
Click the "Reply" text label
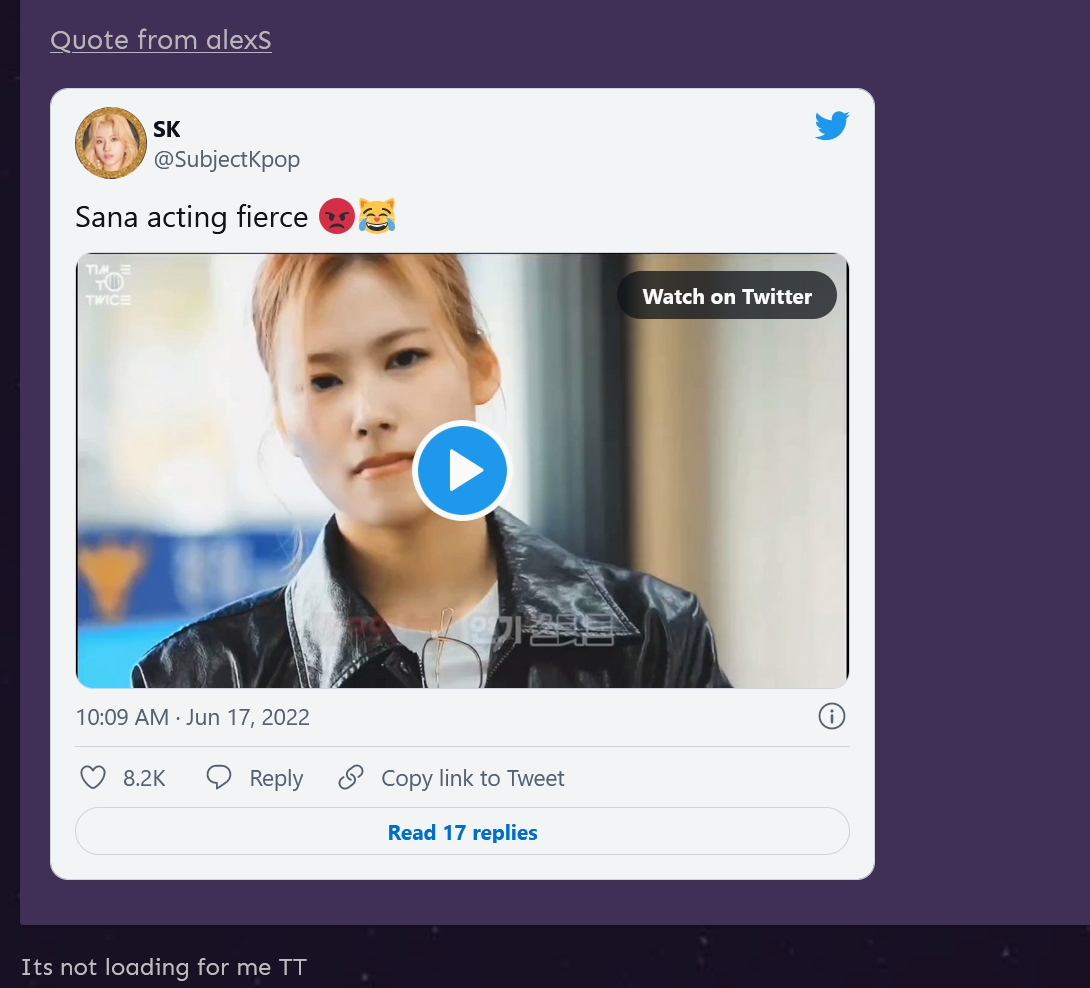pos(276,778)
